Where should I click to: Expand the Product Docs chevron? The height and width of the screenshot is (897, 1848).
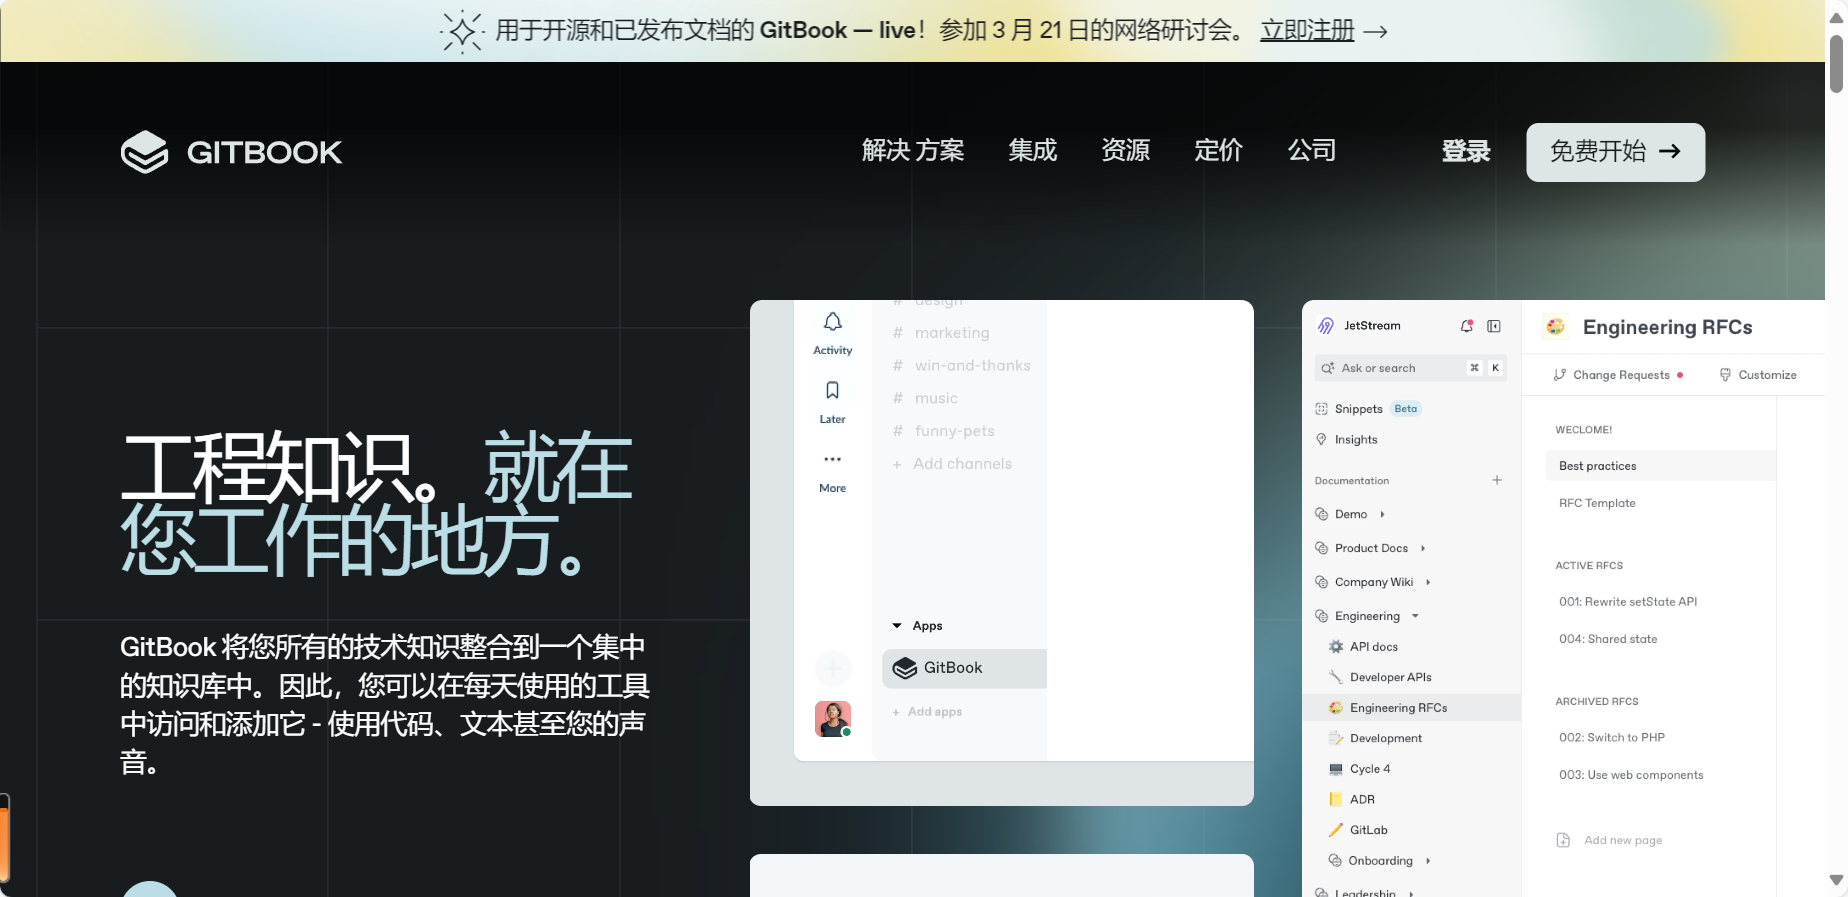click(1423, 548)
